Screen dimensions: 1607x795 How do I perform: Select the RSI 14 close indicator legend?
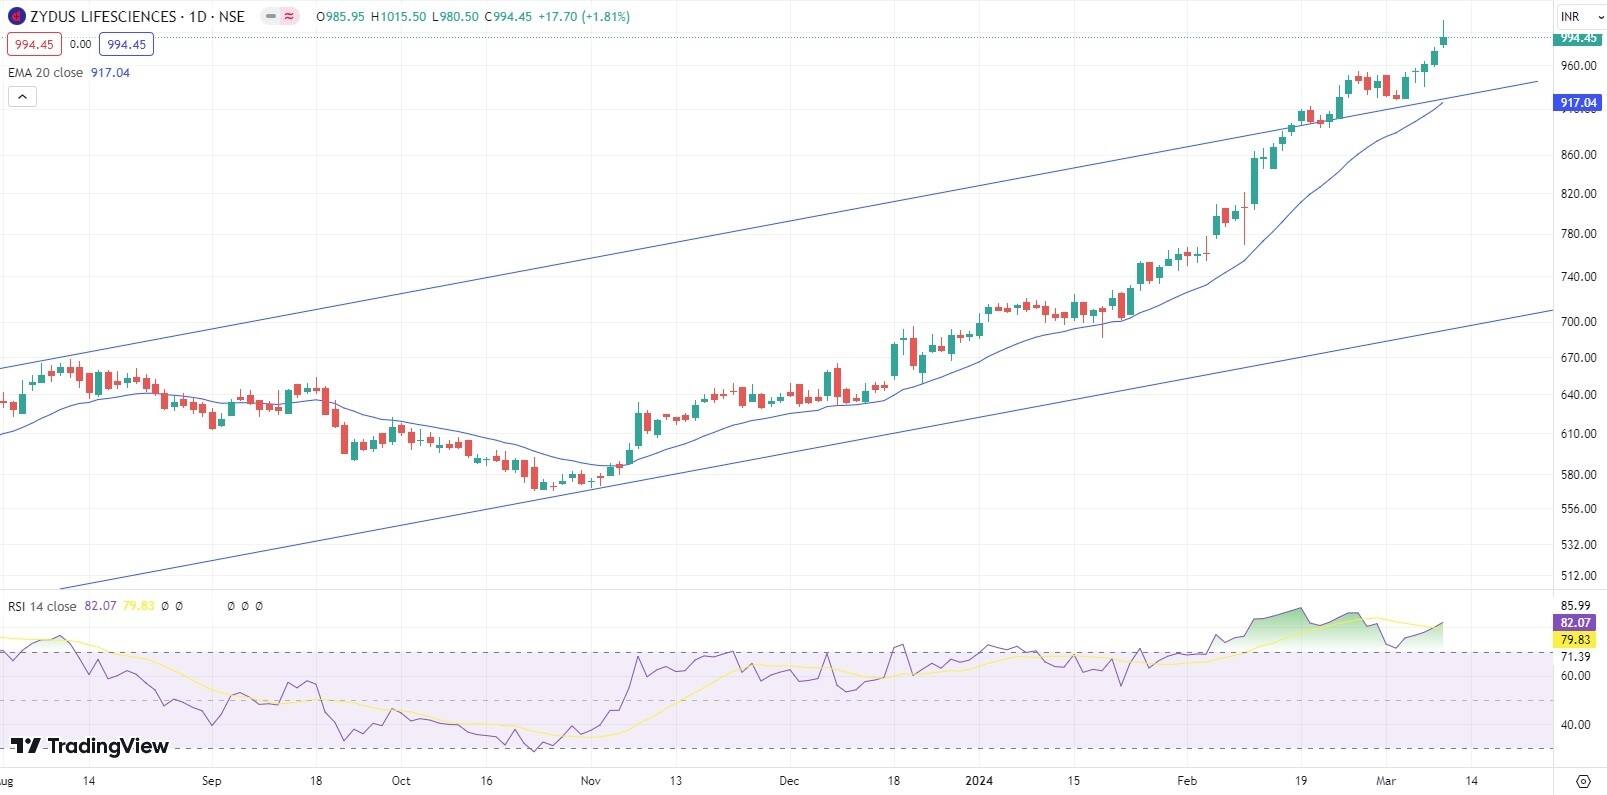[42, 606]
